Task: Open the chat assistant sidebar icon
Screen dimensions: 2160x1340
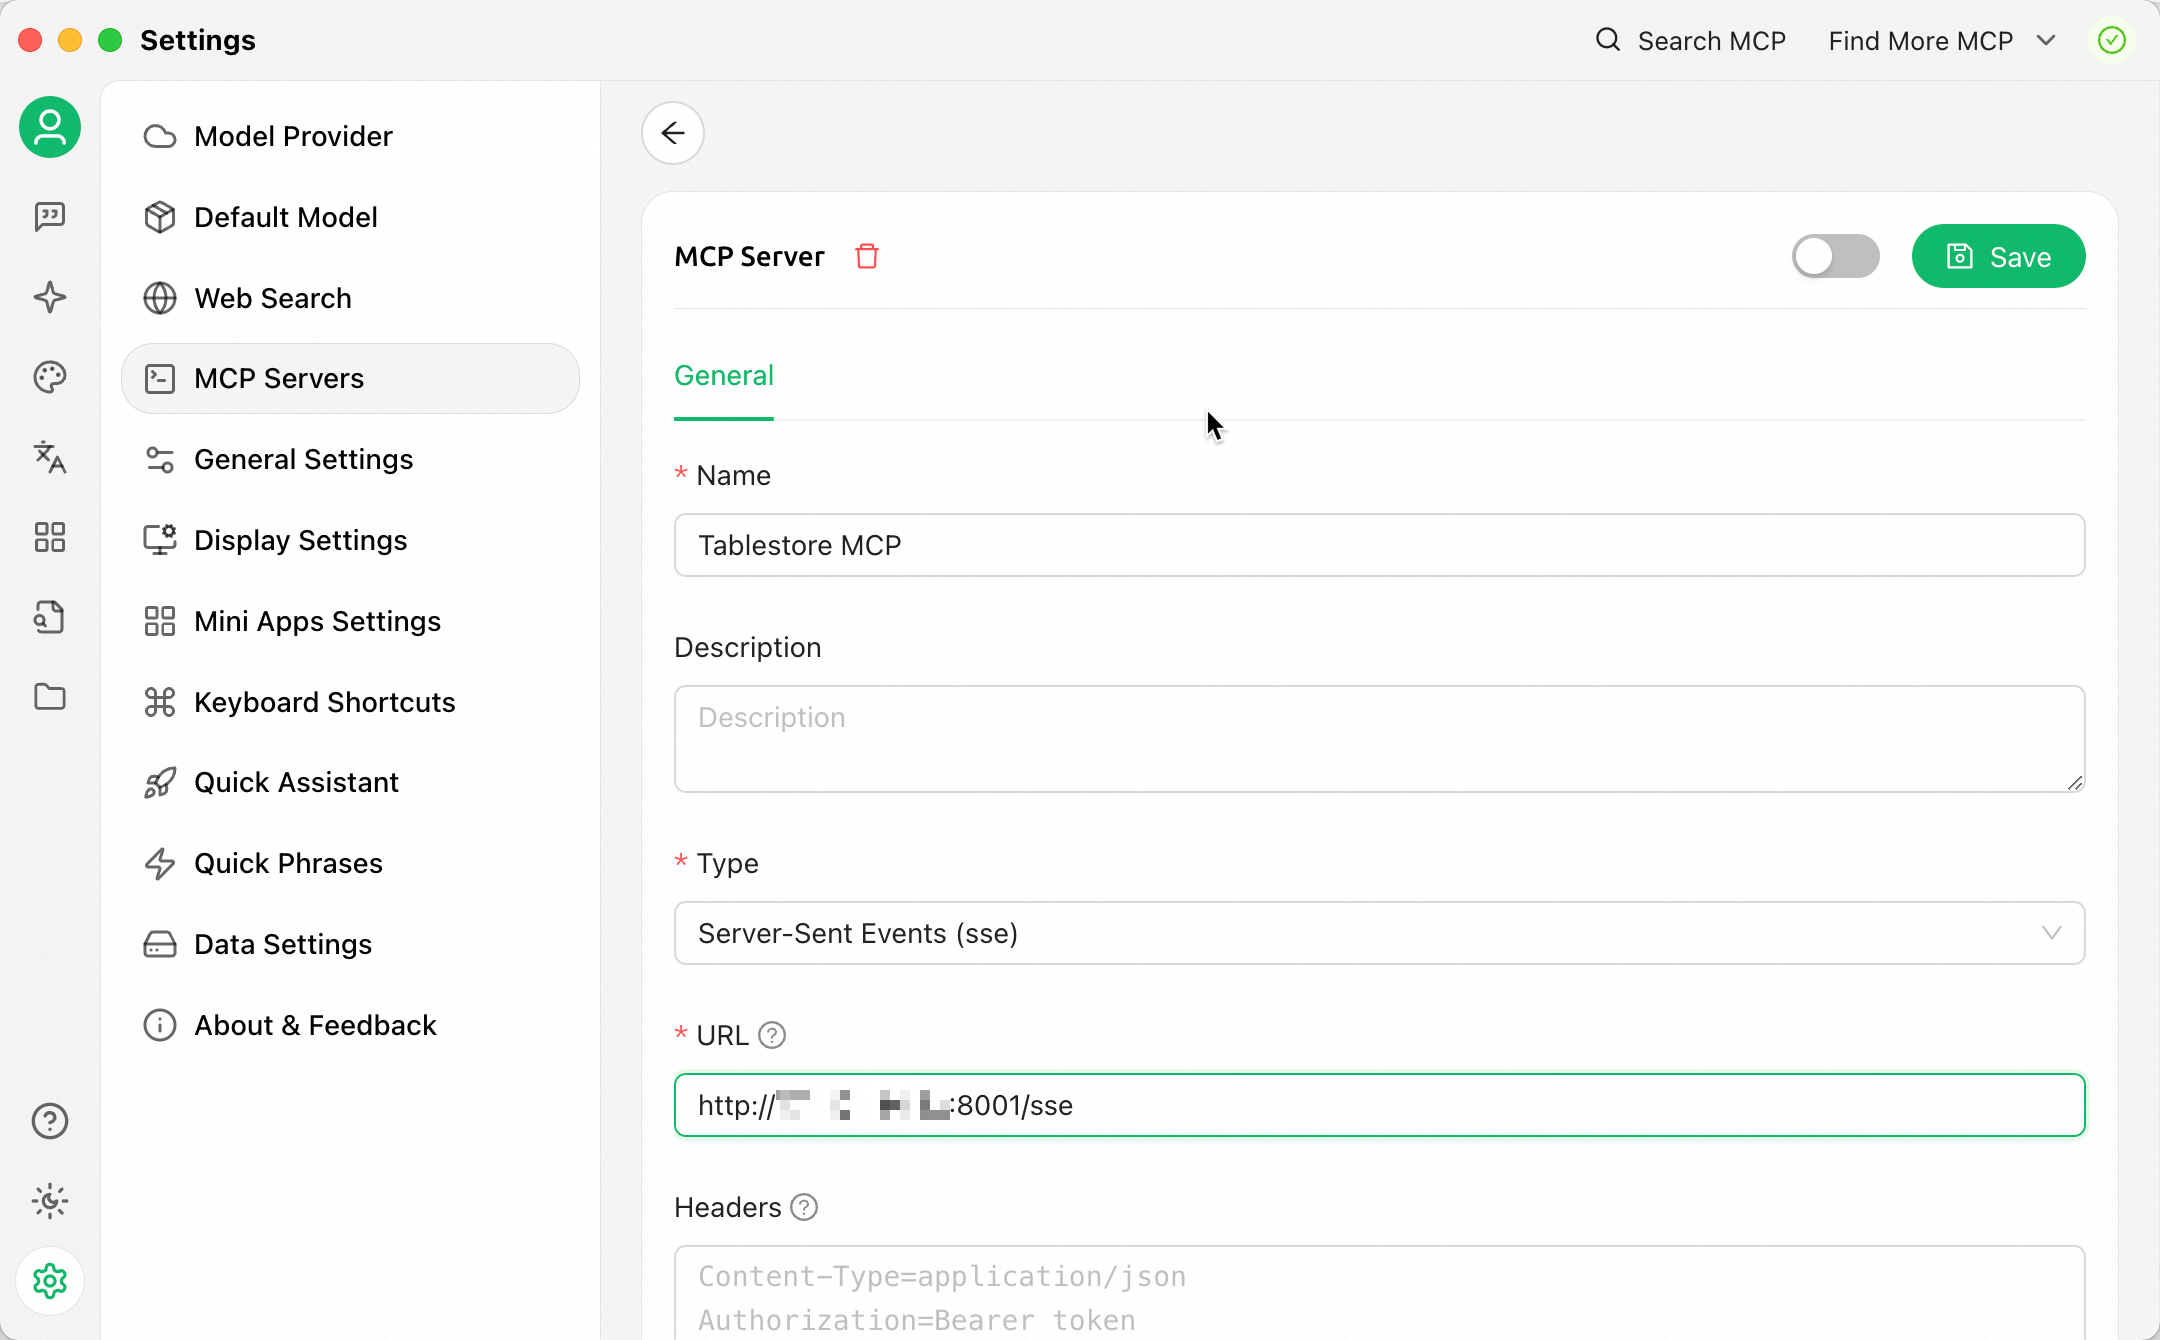Action: (x=50, y=216)
